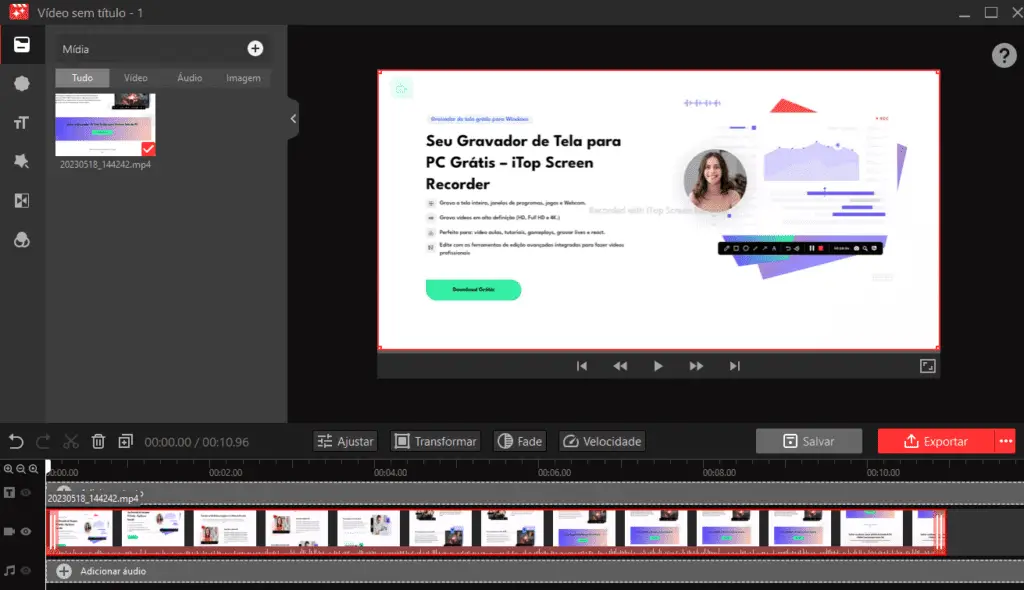Fit timeline to window zoom icon
Screen dimensions: 1024x590
[x=33, y=468]
